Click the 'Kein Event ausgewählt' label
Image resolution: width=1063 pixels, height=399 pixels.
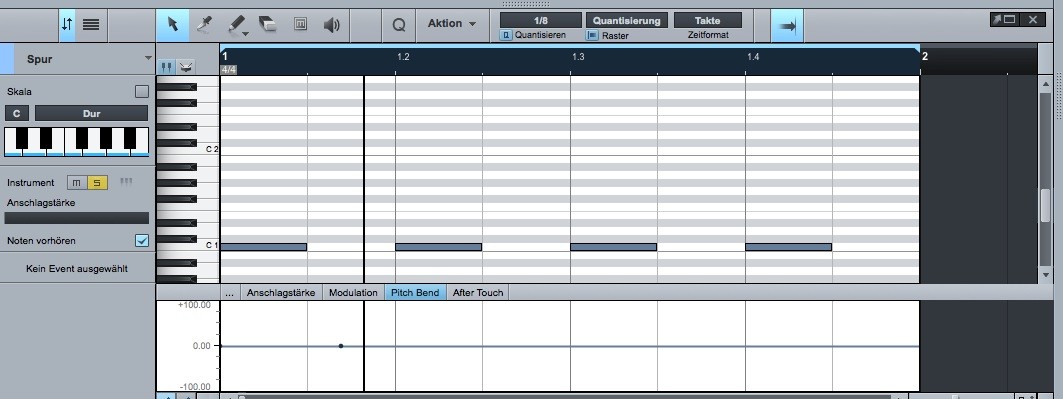click(77, 269)
